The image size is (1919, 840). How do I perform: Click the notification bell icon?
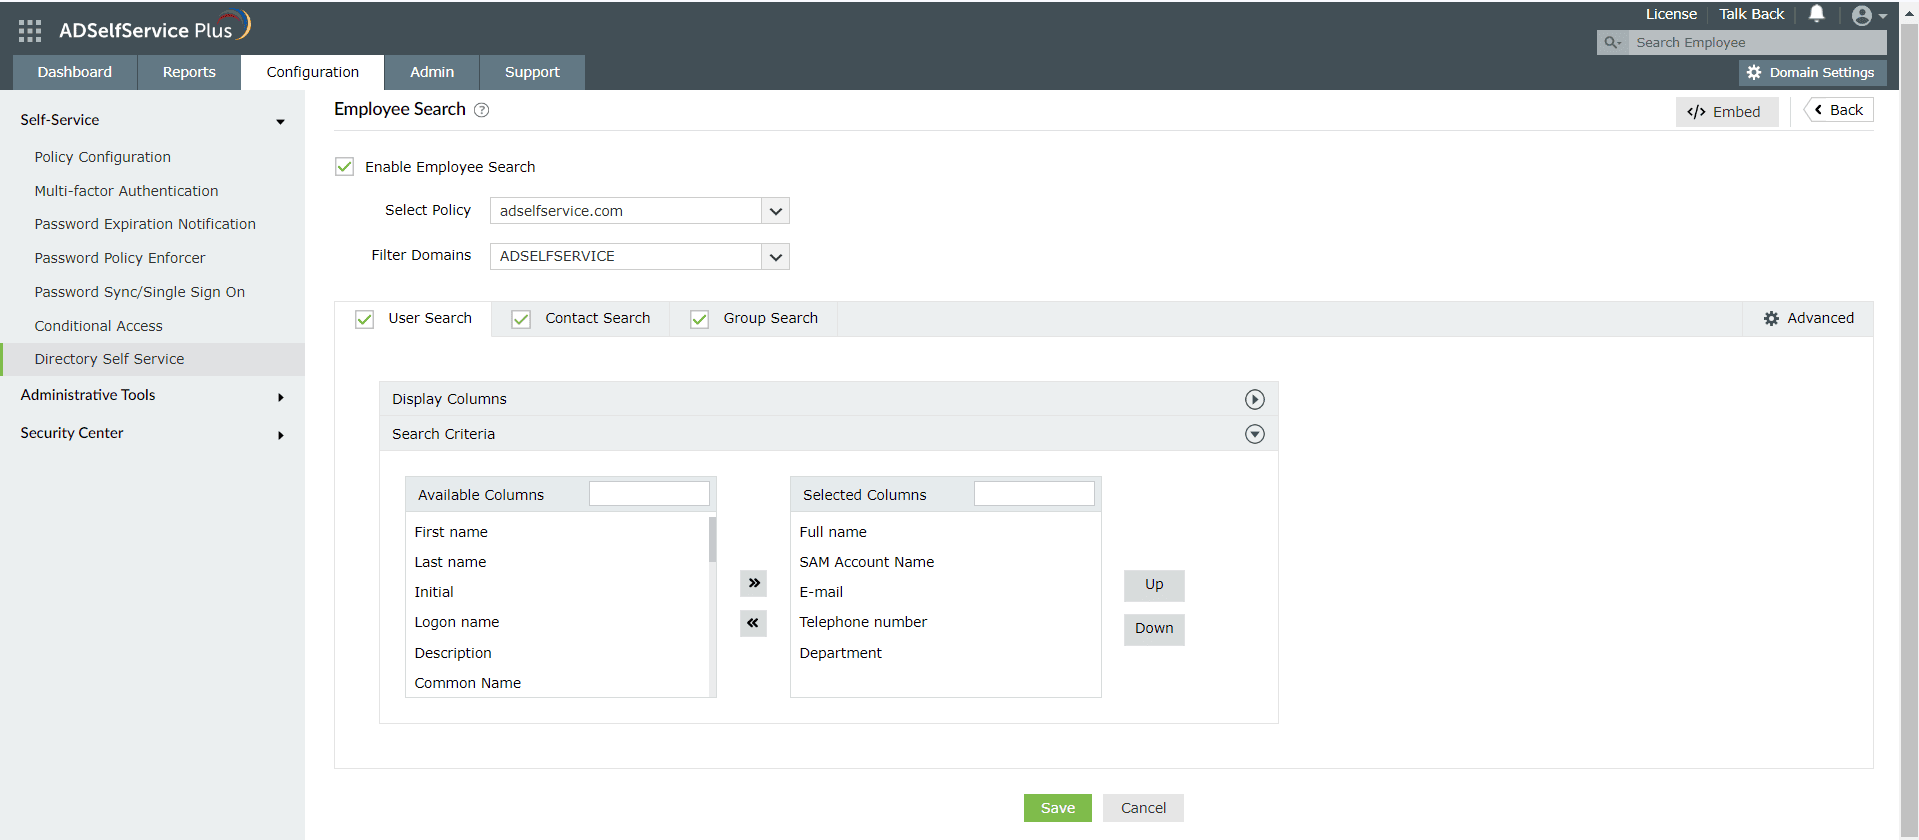tap(1816, 14)
